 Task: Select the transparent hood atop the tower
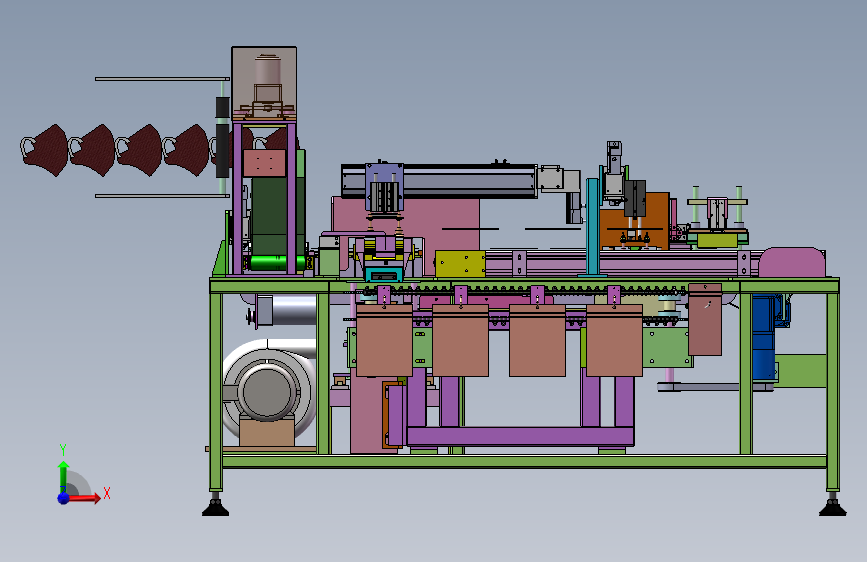(x=264, y=82)
